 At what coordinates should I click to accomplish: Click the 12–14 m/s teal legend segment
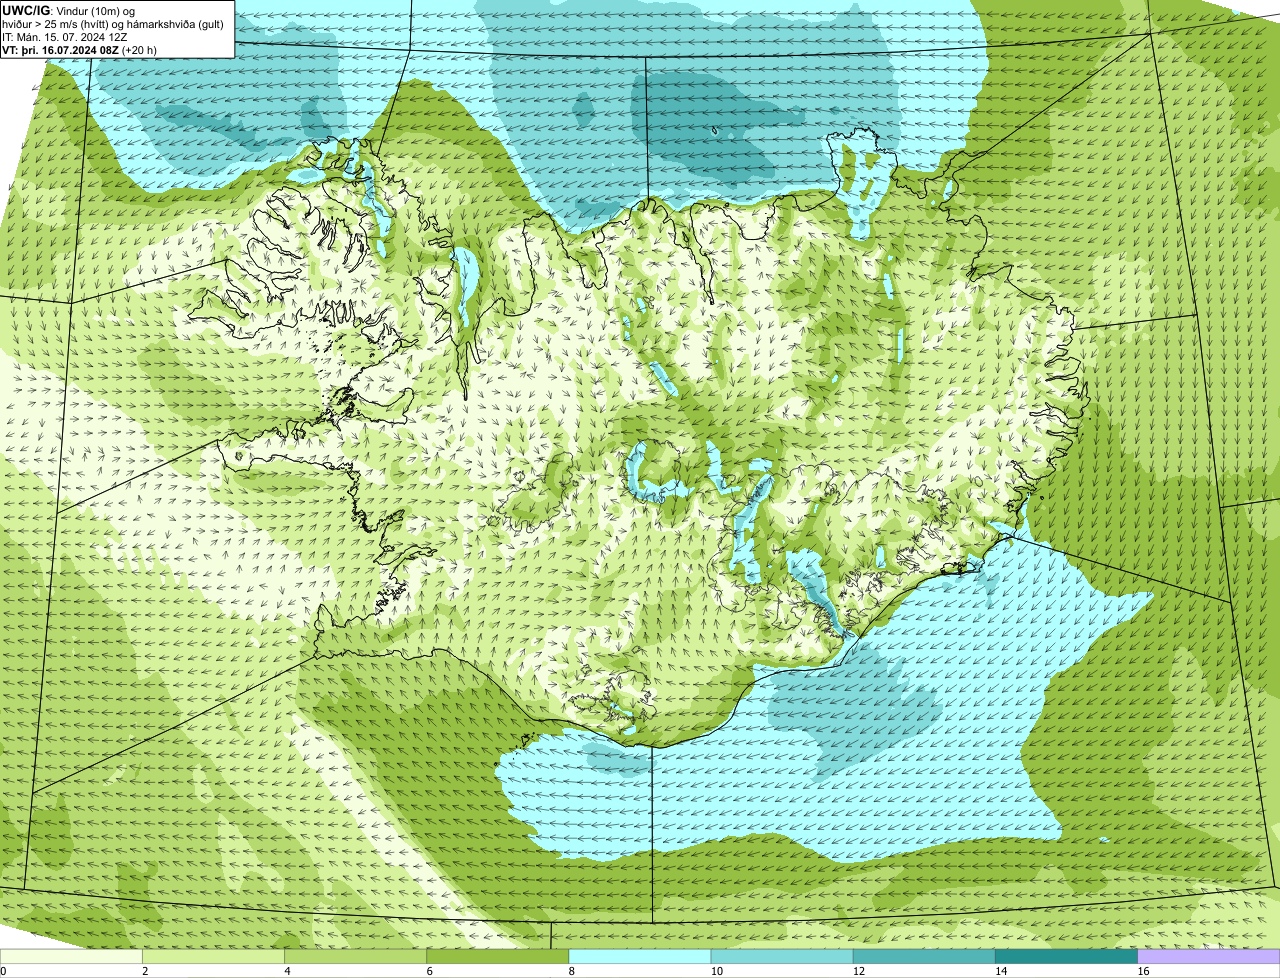924,957
